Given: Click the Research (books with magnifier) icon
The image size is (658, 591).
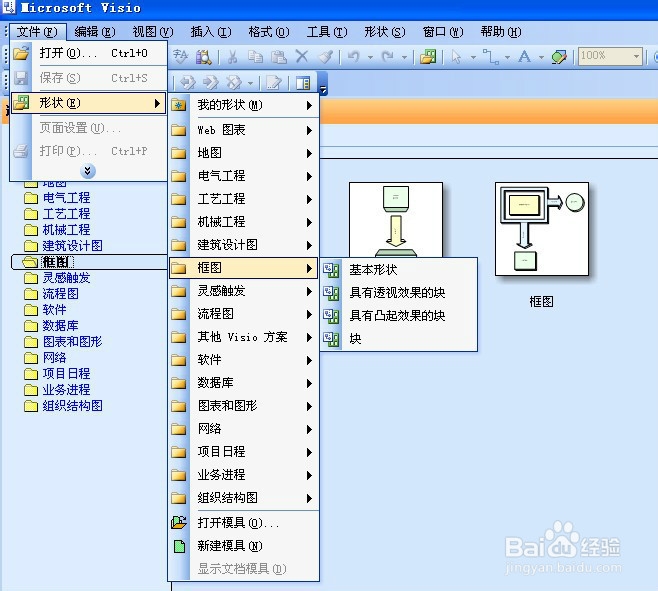Looking at the screenshot, I should pos(204,56).
